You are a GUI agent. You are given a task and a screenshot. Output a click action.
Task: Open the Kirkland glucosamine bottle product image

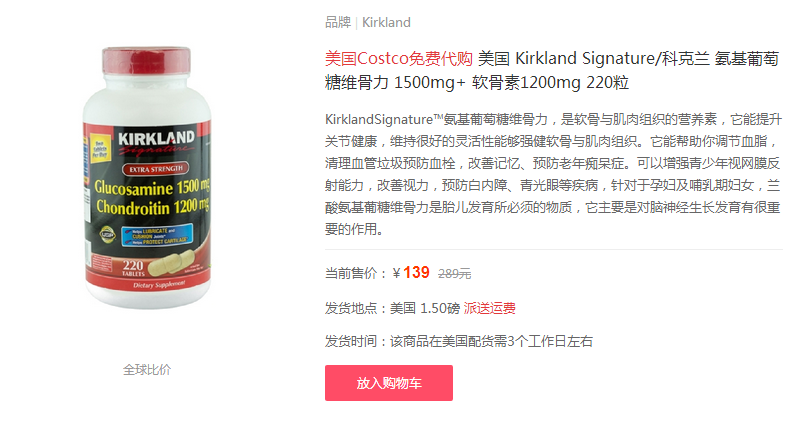(147, 177)
